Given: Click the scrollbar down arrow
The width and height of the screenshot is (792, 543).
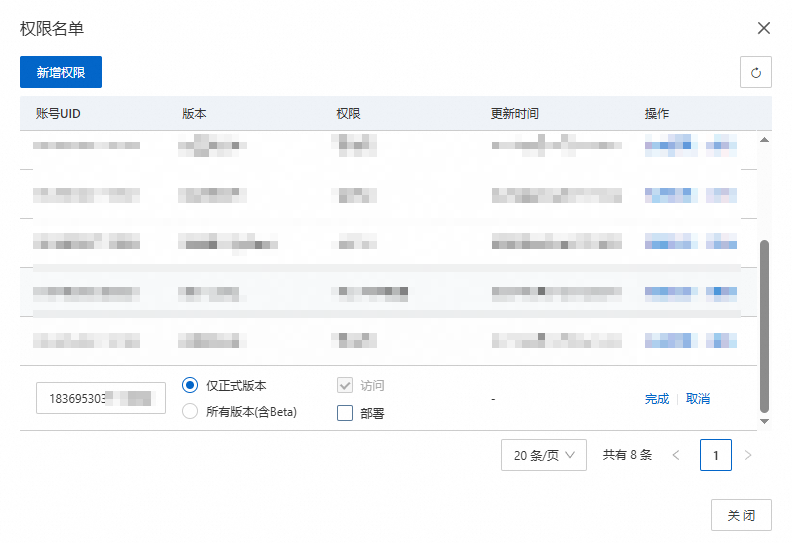Looking at the screenshot, I should (x=765, y=421).
